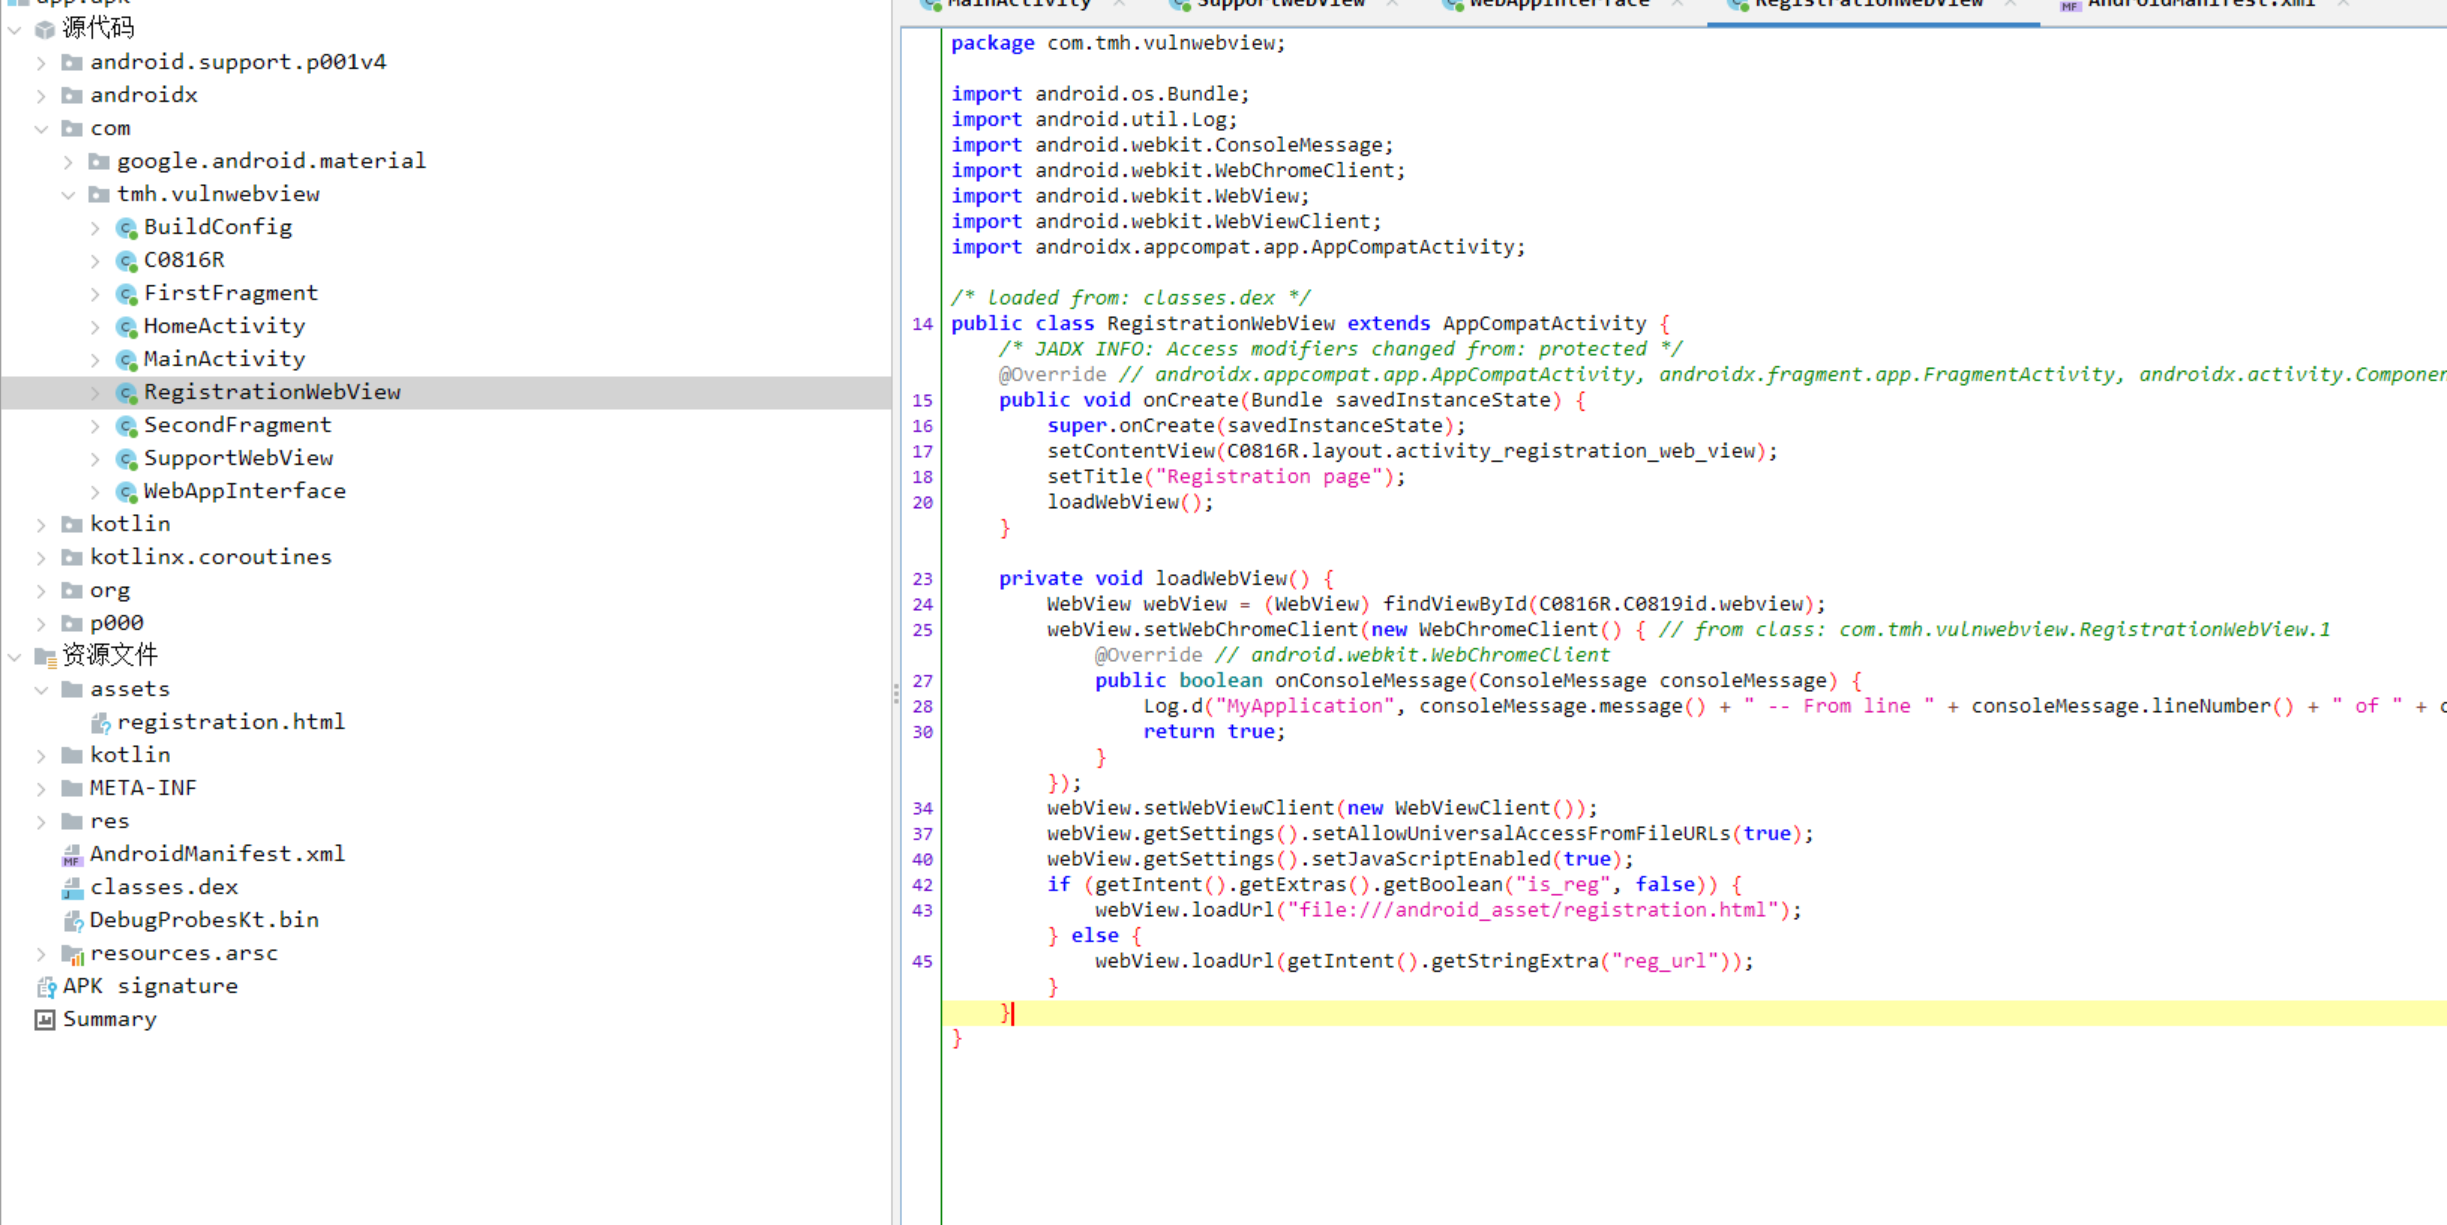This screenshot has height=1225, width=2447.
Task: Click line number 45 in gutter
Action: (921, 962)
